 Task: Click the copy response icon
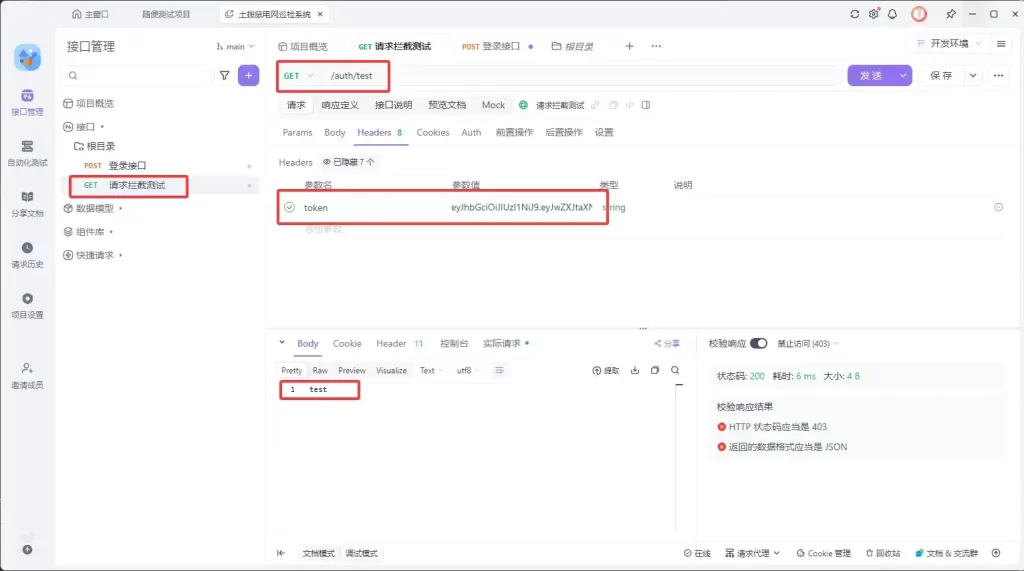coord(655,370)
